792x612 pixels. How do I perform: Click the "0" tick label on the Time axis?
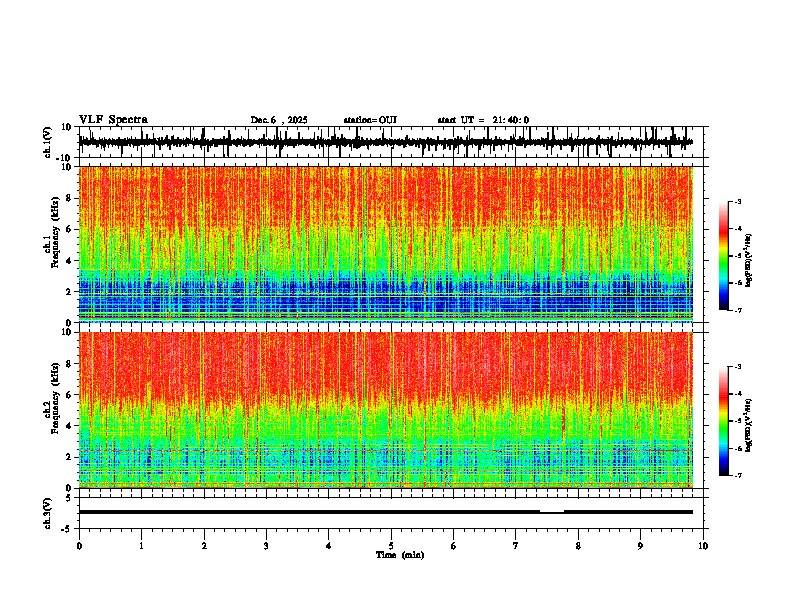click(79, 546)
